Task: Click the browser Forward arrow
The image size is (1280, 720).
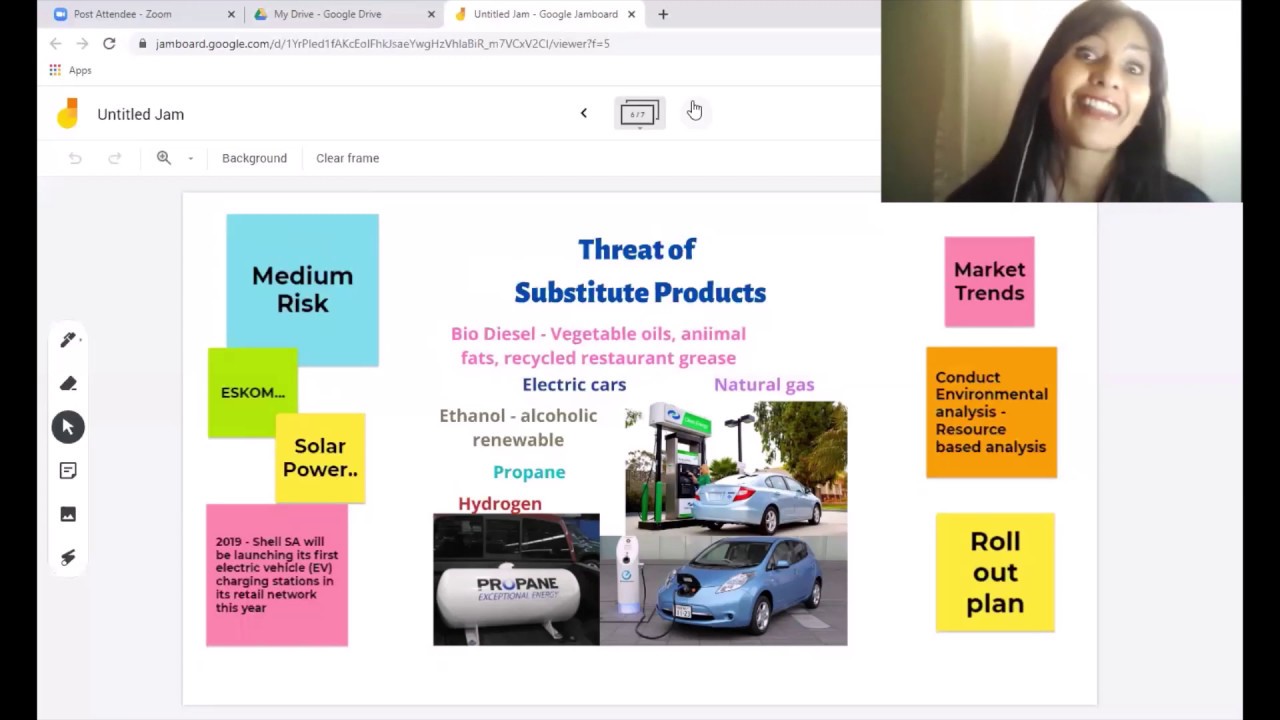Action: [x=82, y=43]
